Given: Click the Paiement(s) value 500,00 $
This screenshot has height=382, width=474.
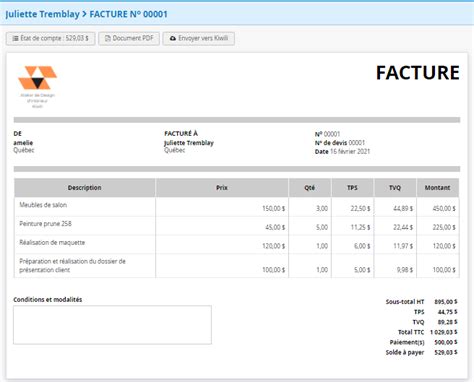Looking at the screenshot, I should pos(446,342).
